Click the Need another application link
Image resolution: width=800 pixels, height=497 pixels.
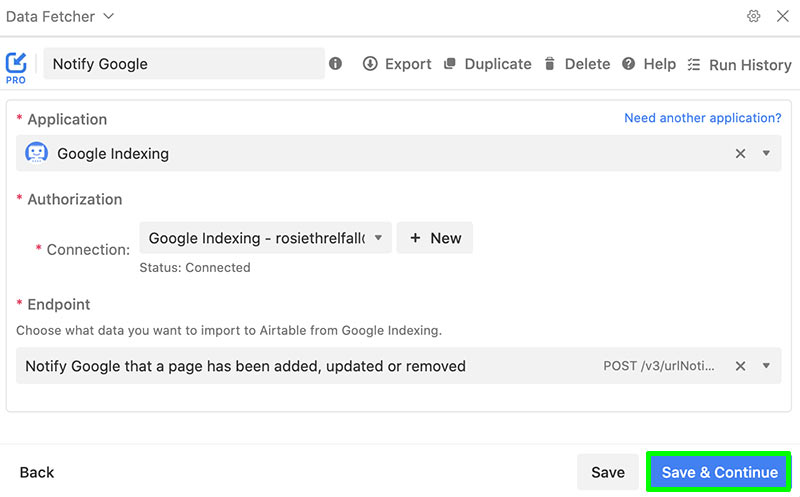(703, 118)
